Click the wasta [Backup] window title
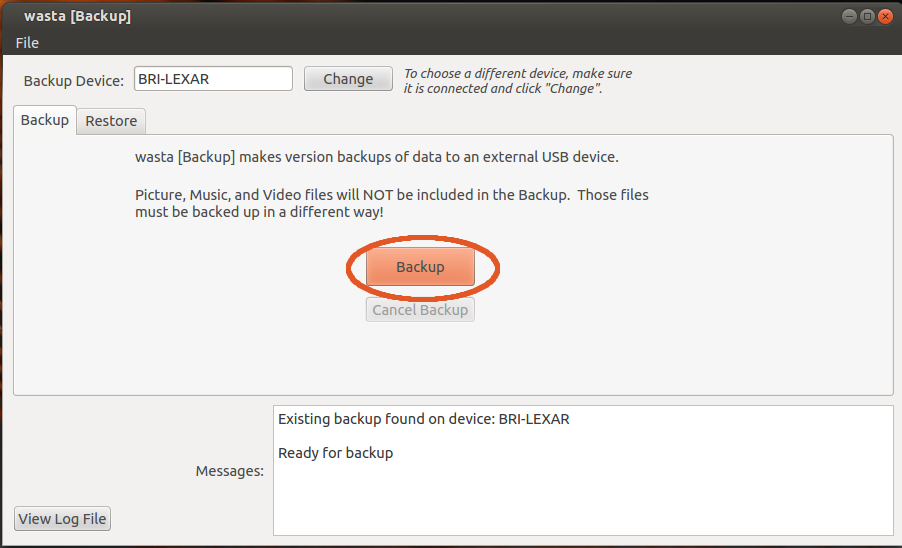902x548 pixels. point(77,16)
